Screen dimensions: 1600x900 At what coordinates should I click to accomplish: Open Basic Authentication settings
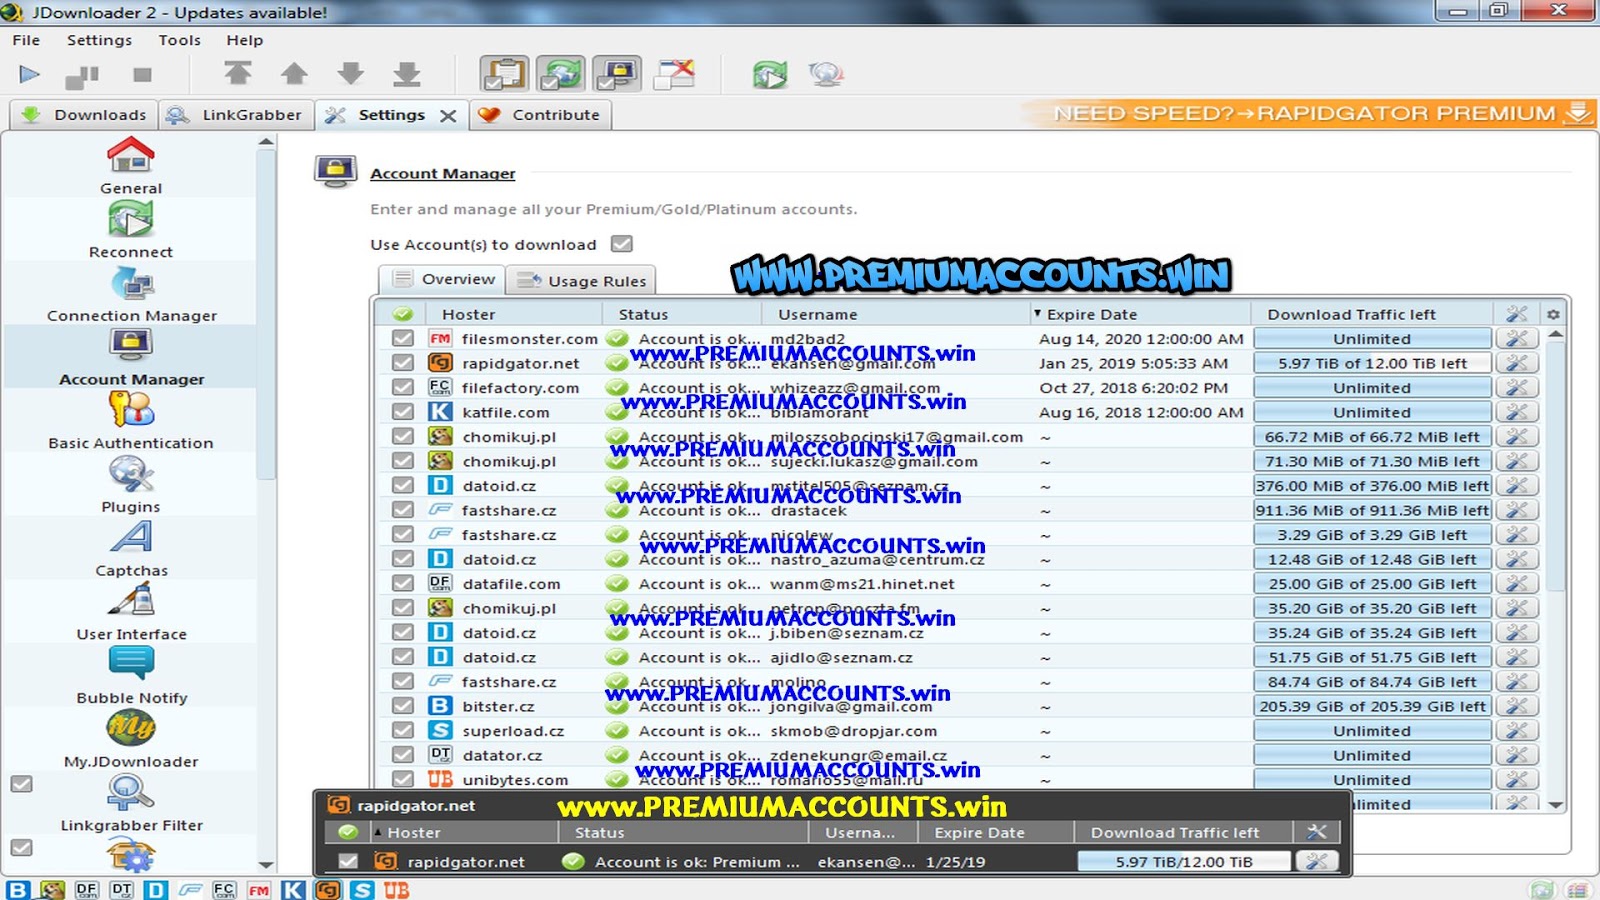(x=131, y=421)
